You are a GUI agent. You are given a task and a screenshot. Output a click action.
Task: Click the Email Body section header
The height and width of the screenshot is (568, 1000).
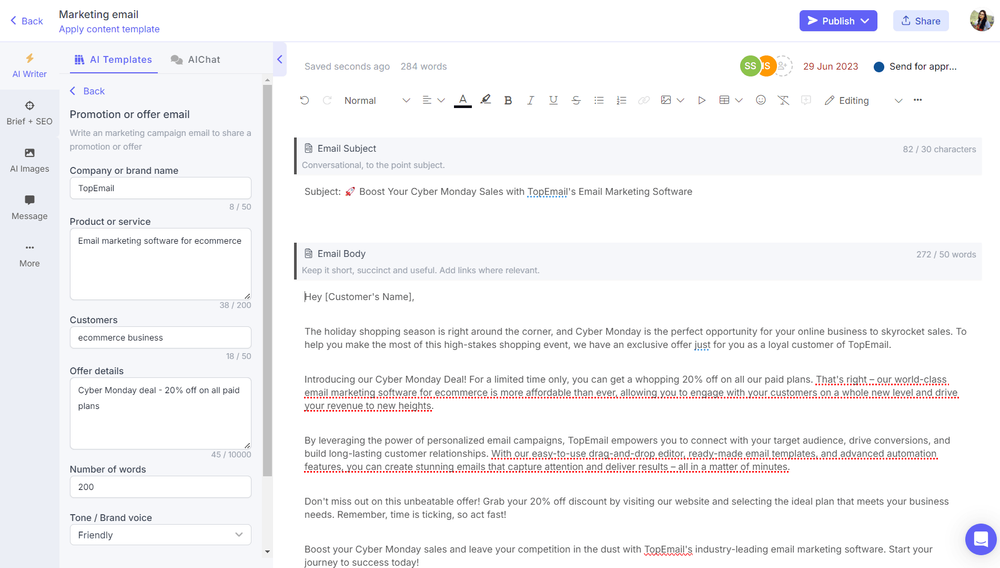[638, 261]
